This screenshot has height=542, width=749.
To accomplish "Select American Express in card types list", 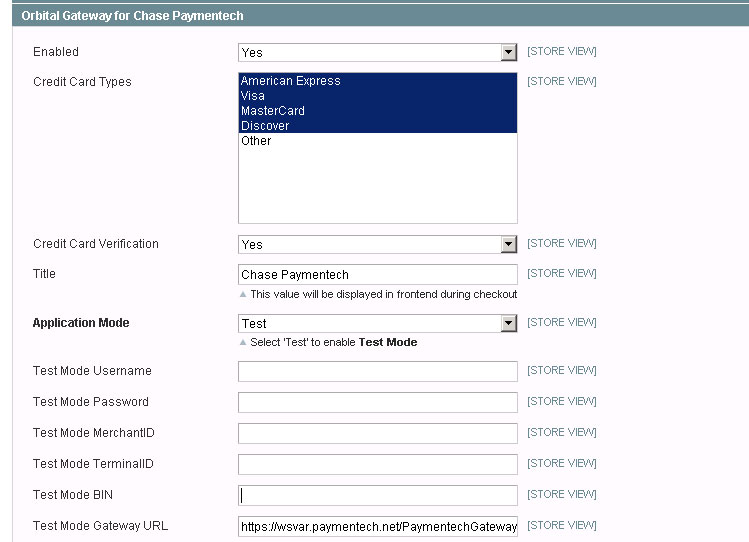I will pyautogui.click(x=377, y=81).
